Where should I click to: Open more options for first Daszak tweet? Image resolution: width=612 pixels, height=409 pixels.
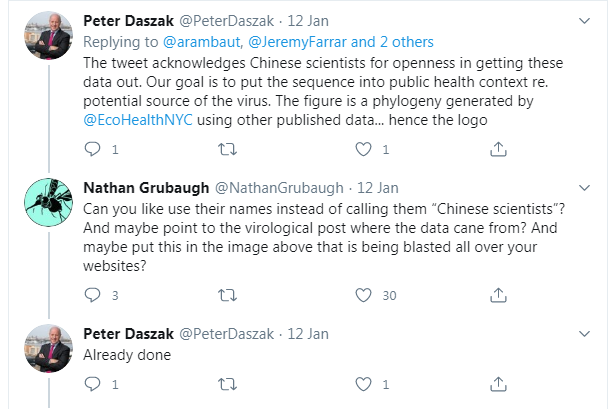(x=586, y=19)
